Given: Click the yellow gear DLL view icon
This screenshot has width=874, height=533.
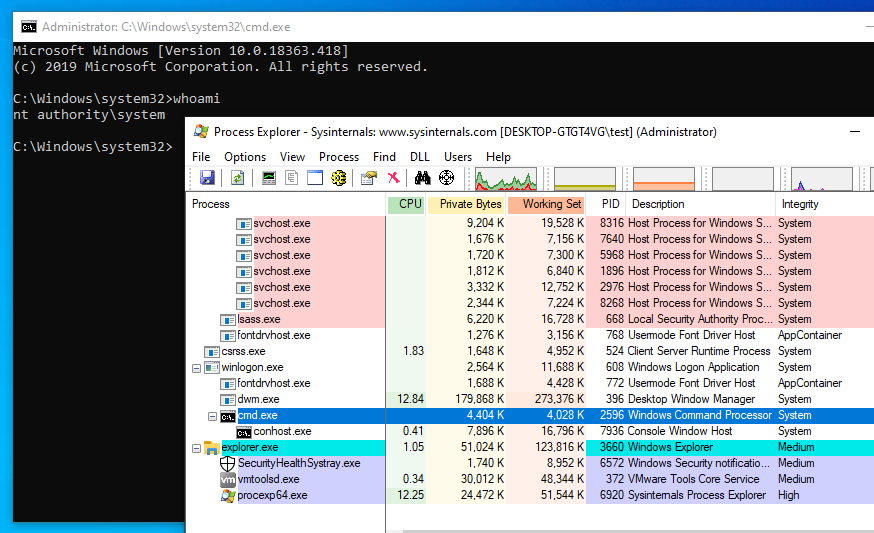Looking at the screenshot, I should [338, 178].
